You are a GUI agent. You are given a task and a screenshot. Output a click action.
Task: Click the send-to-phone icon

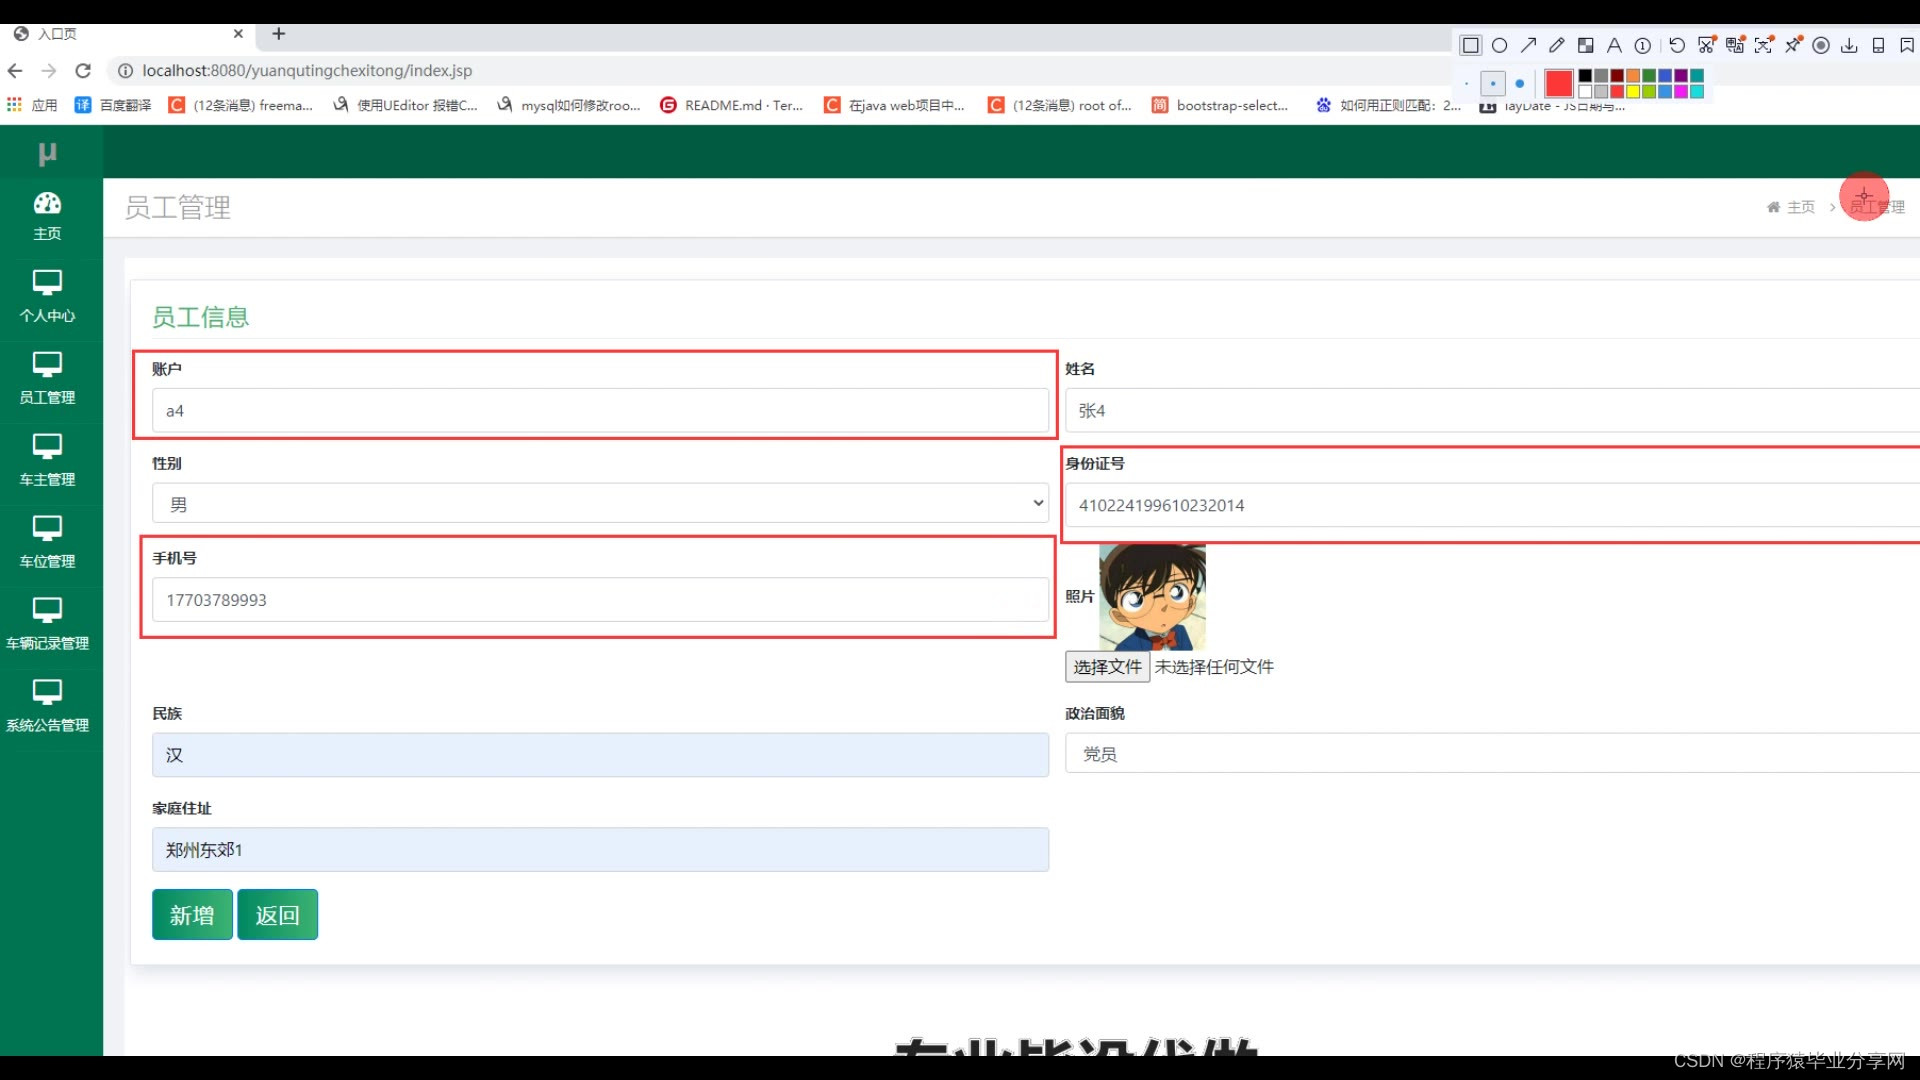tap(1878, 45)
